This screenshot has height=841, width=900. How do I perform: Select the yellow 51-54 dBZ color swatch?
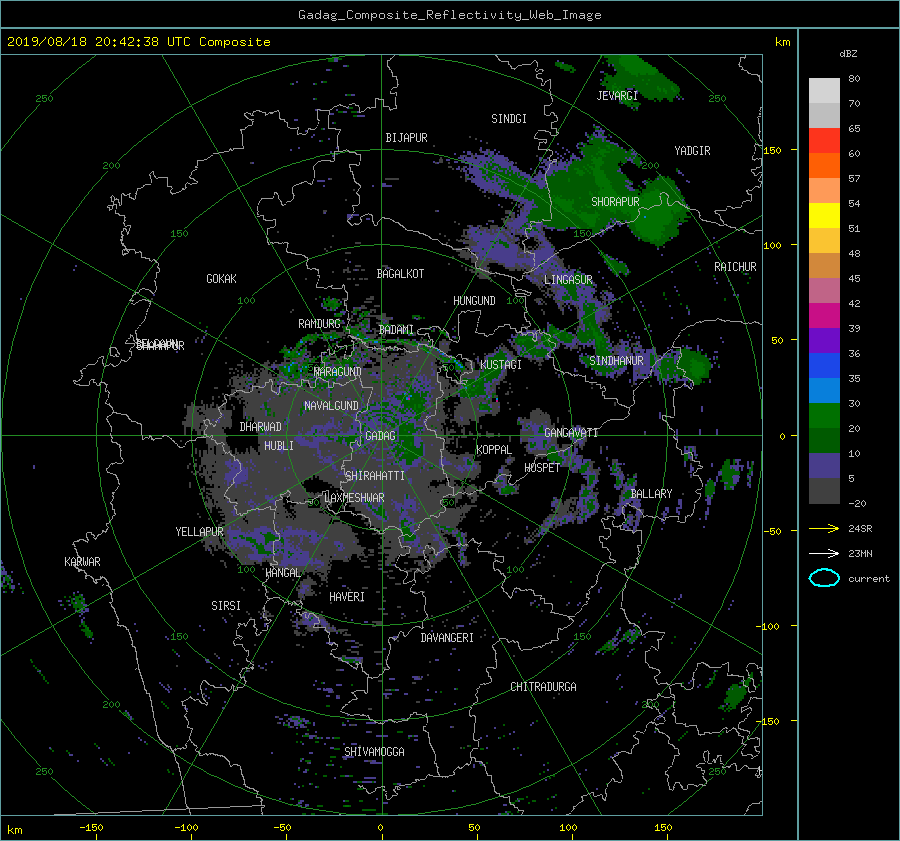(x=824, y=216)
